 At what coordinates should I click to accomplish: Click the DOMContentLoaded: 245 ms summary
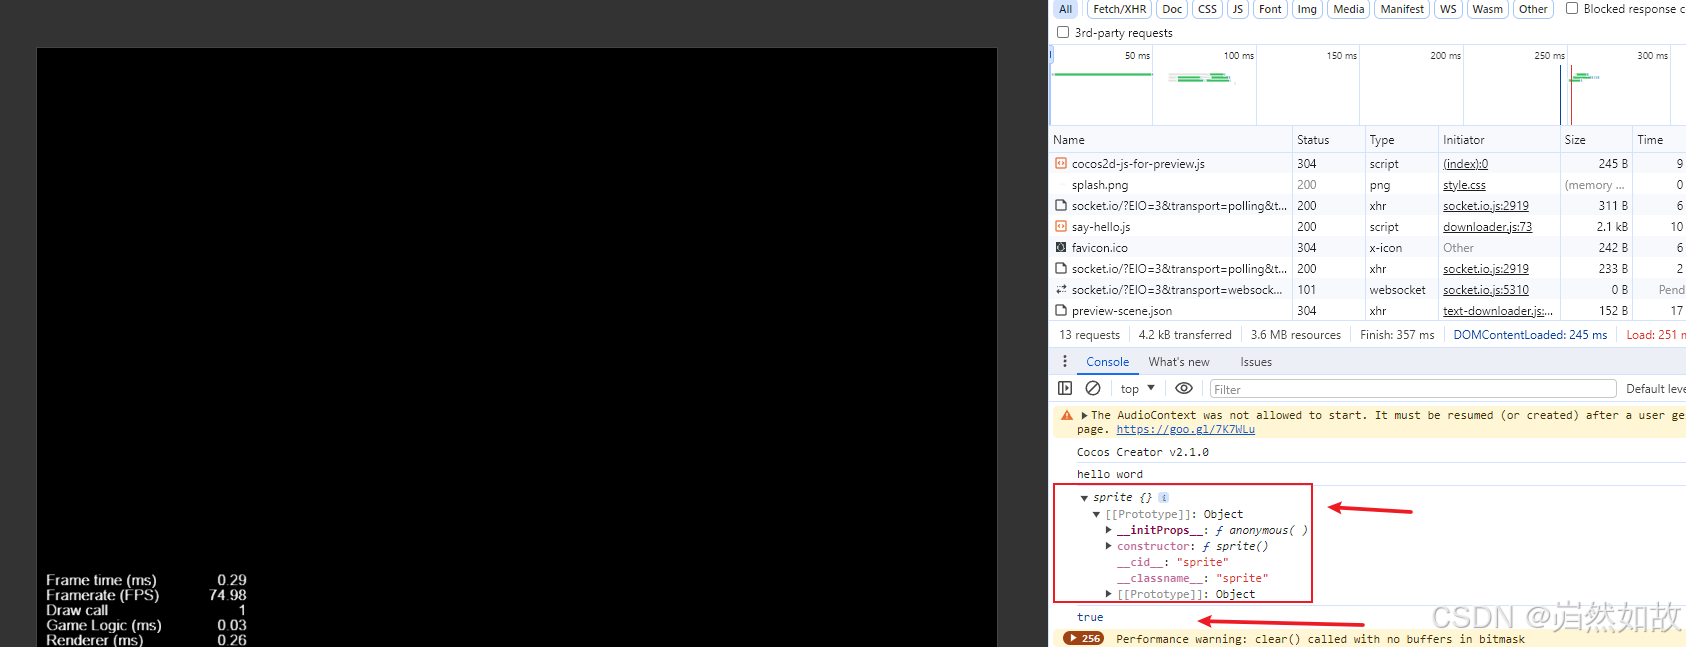(1530, 335)
